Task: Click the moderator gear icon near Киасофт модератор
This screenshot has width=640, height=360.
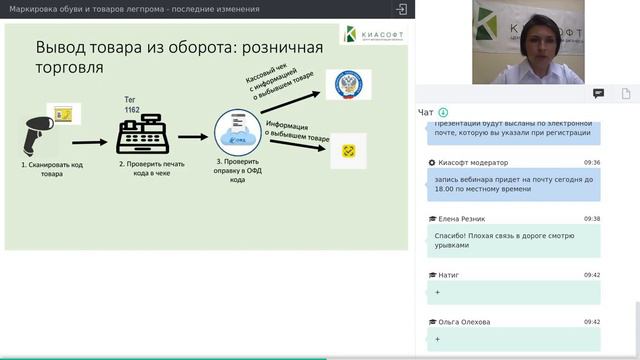Action: point(432,162)
